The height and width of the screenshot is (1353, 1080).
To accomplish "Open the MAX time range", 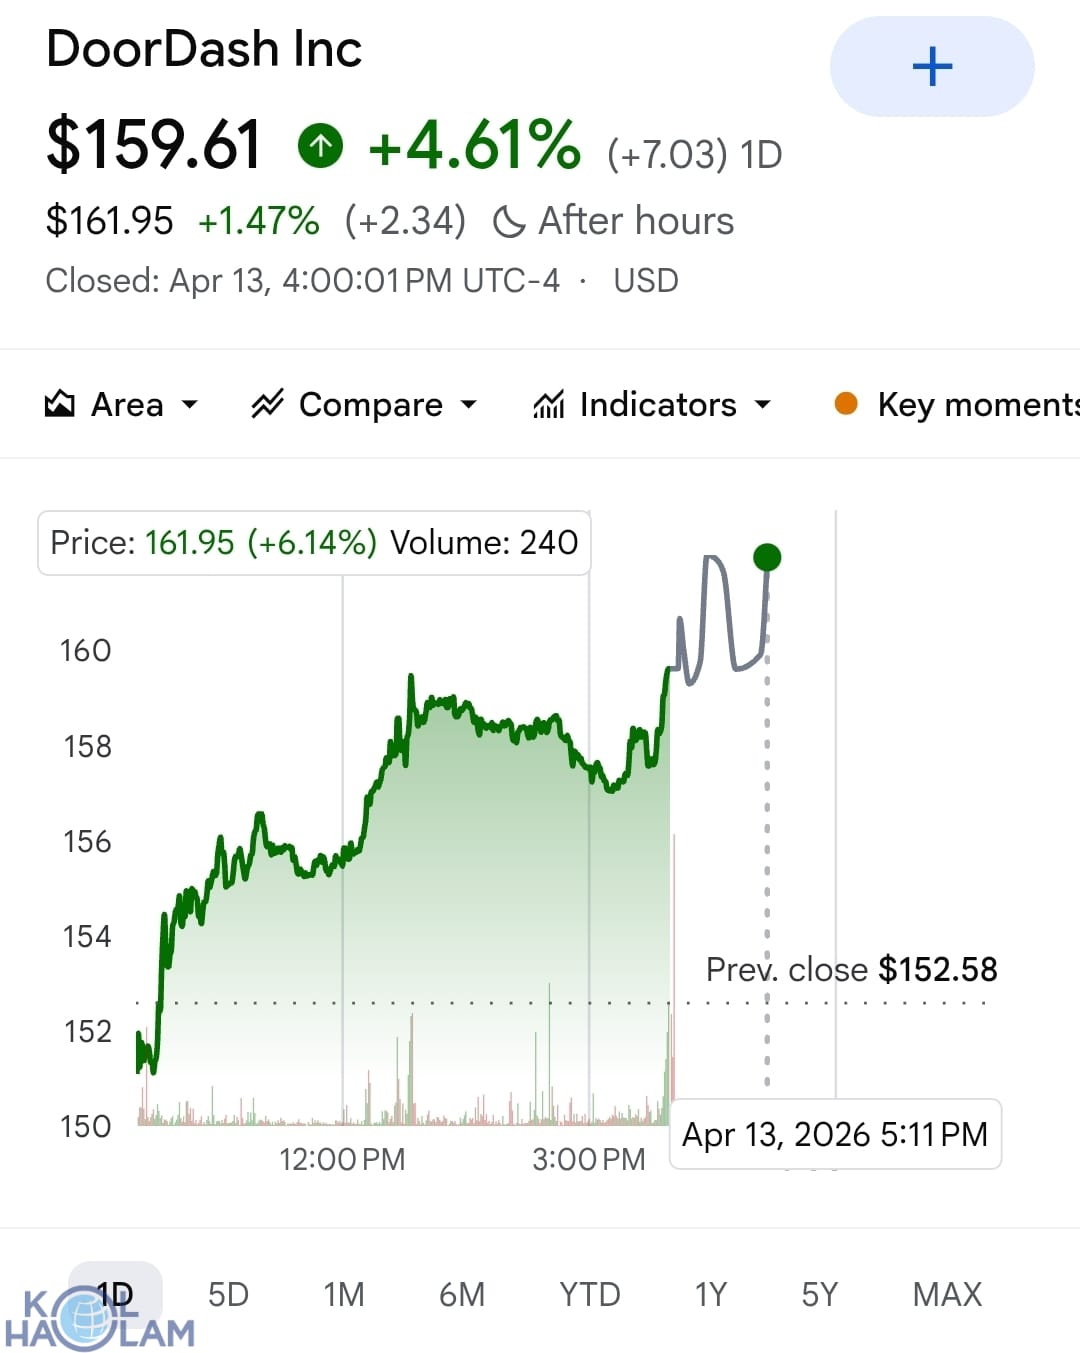I will click(947, 1294).
